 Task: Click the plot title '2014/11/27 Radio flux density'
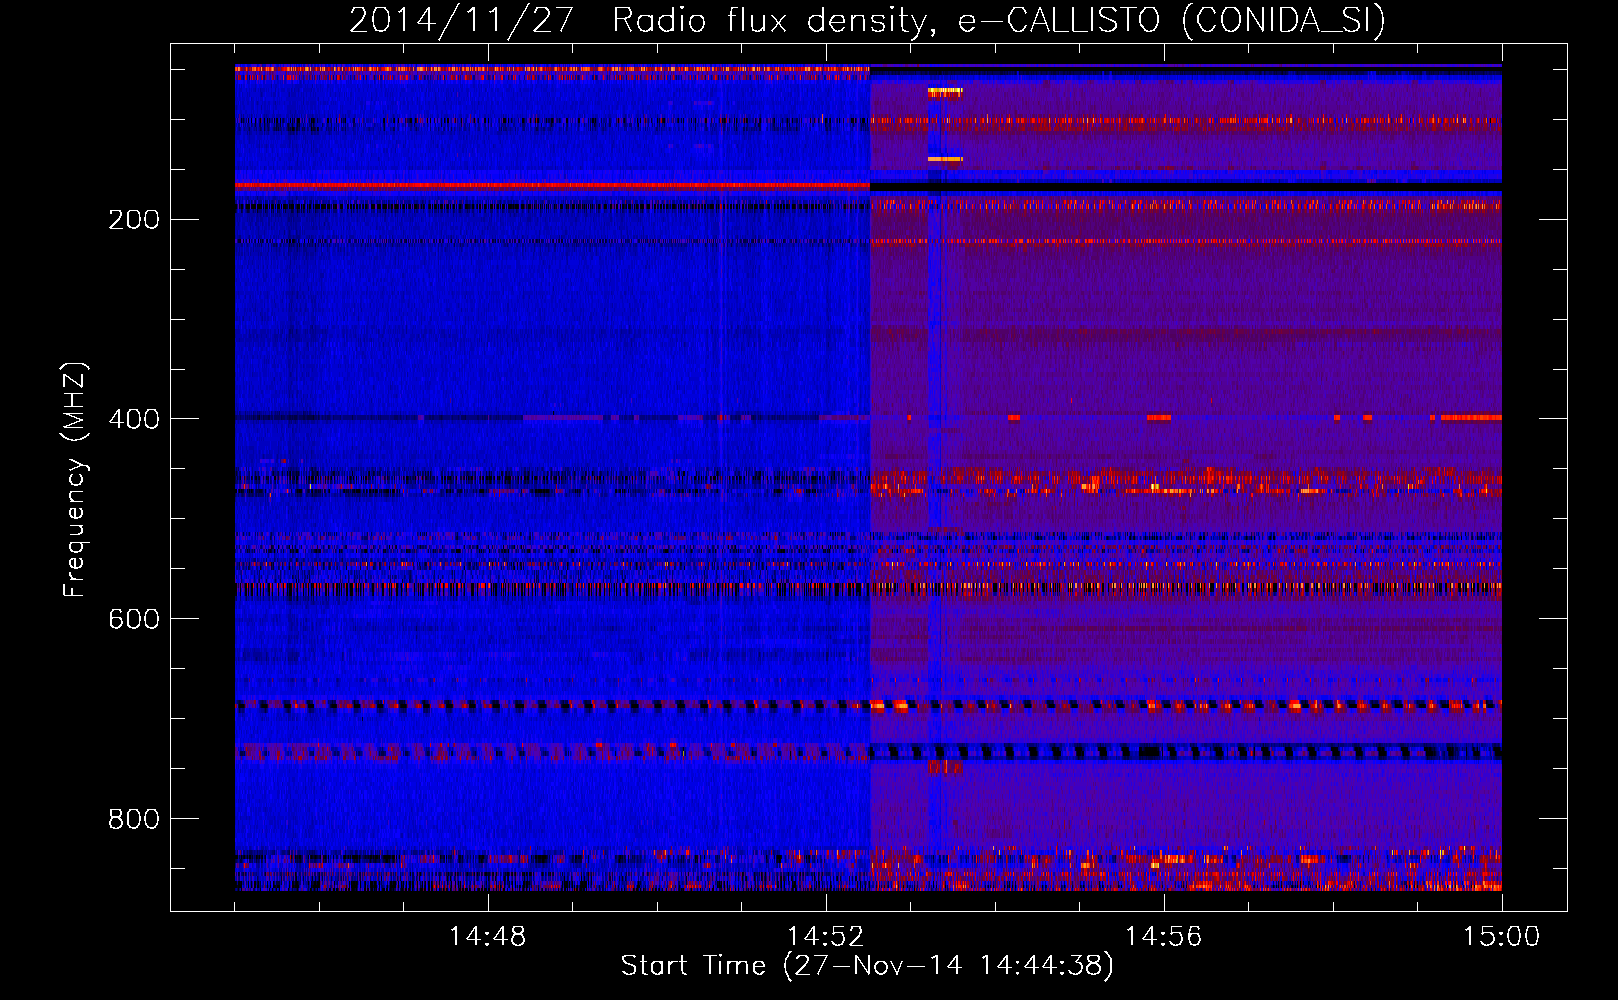tap(867, 21)
